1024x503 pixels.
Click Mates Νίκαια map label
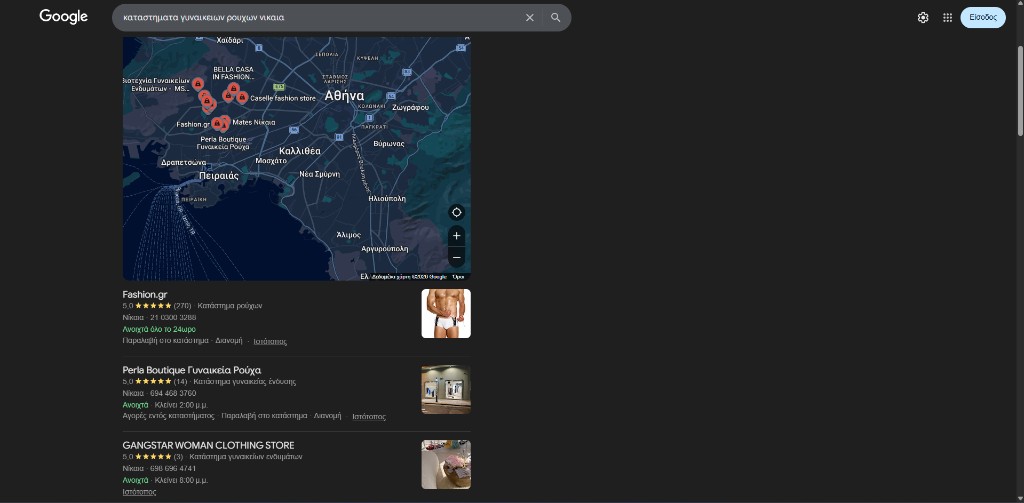[253, 122]
